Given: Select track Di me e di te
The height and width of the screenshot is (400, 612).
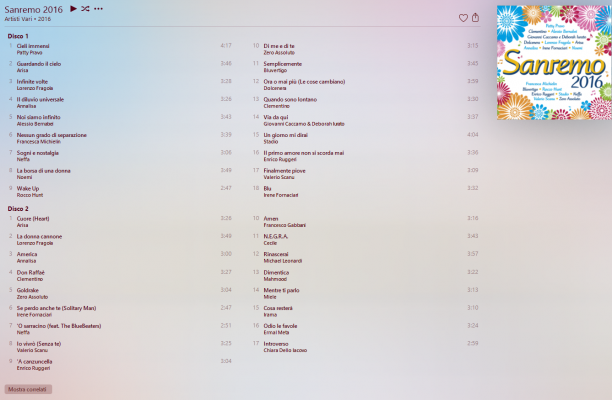Looking at the screenshot, I should [279, 46].
